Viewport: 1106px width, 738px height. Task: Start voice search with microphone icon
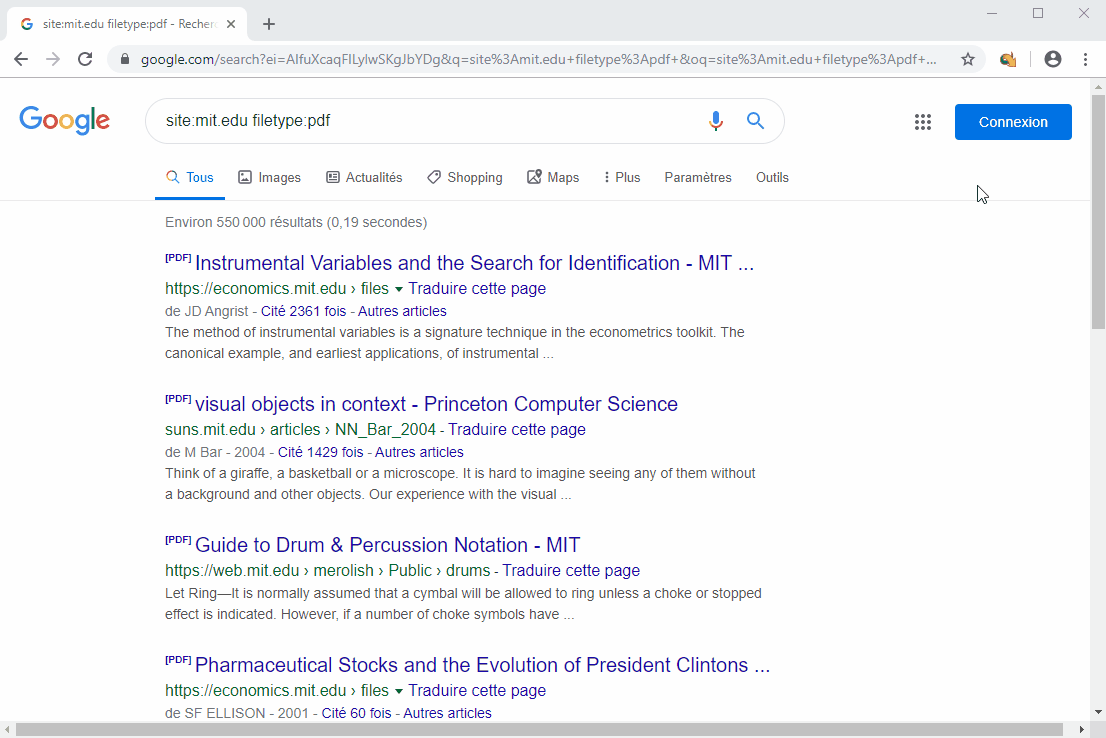715,121
